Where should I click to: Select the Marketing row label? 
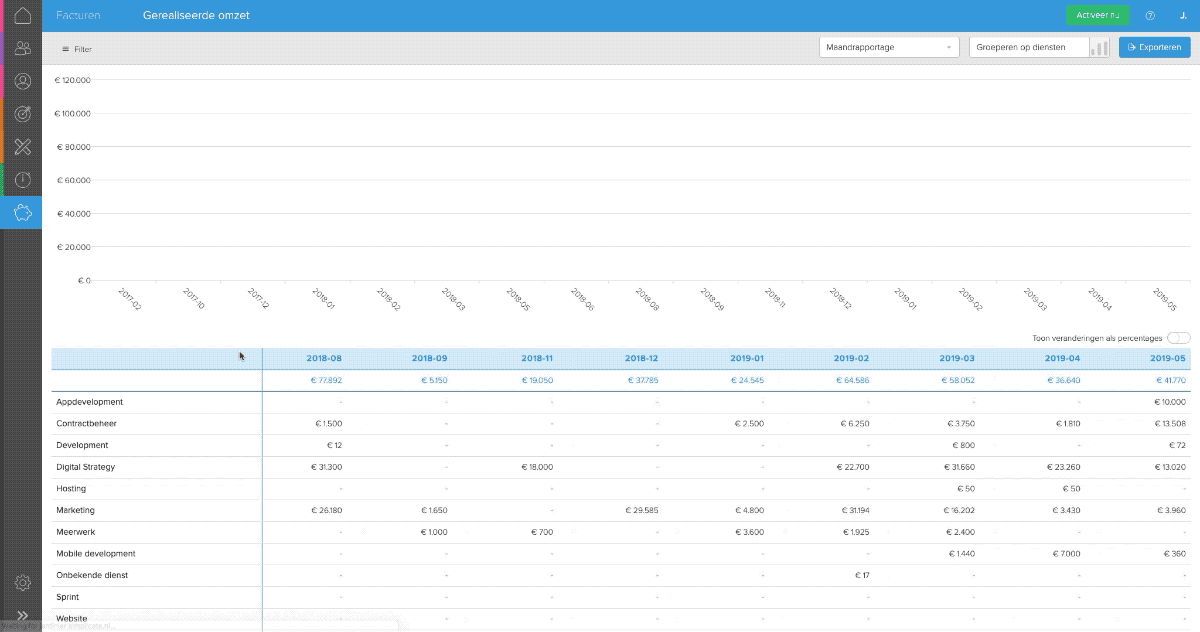pyautogui.click(x=76, y=510)
